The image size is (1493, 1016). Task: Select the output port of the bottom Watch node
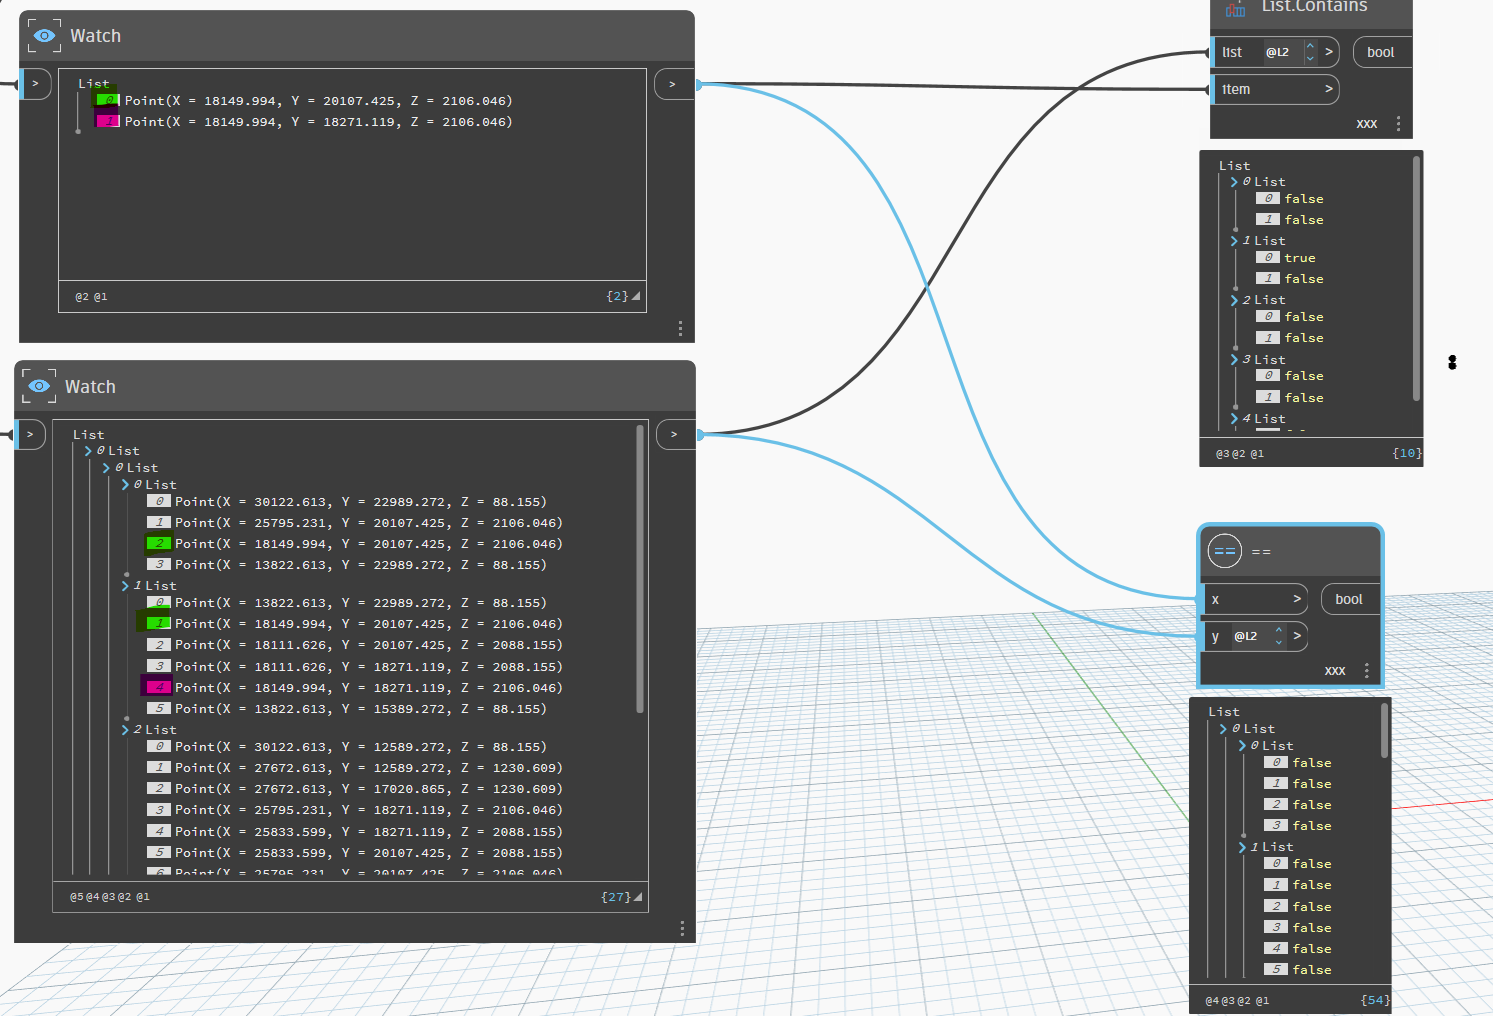point(676,434)
